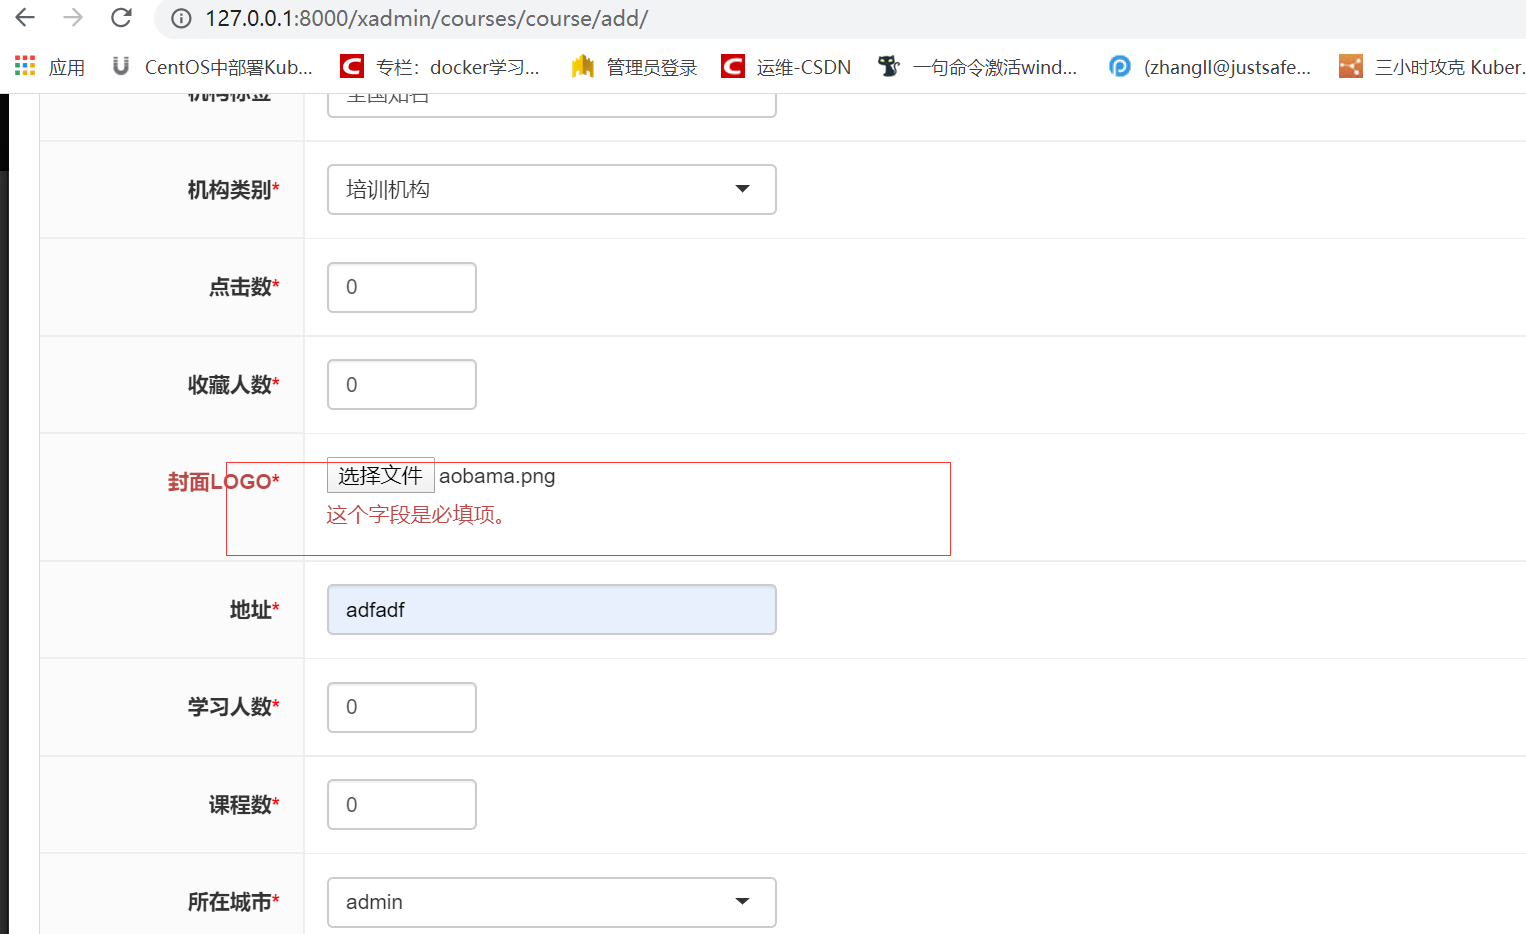This screenshot has width=1526, height=934.
Task: Open the 专栏: docker学习 bookmark
Action: pyautogui.click(x=440, y=67)
